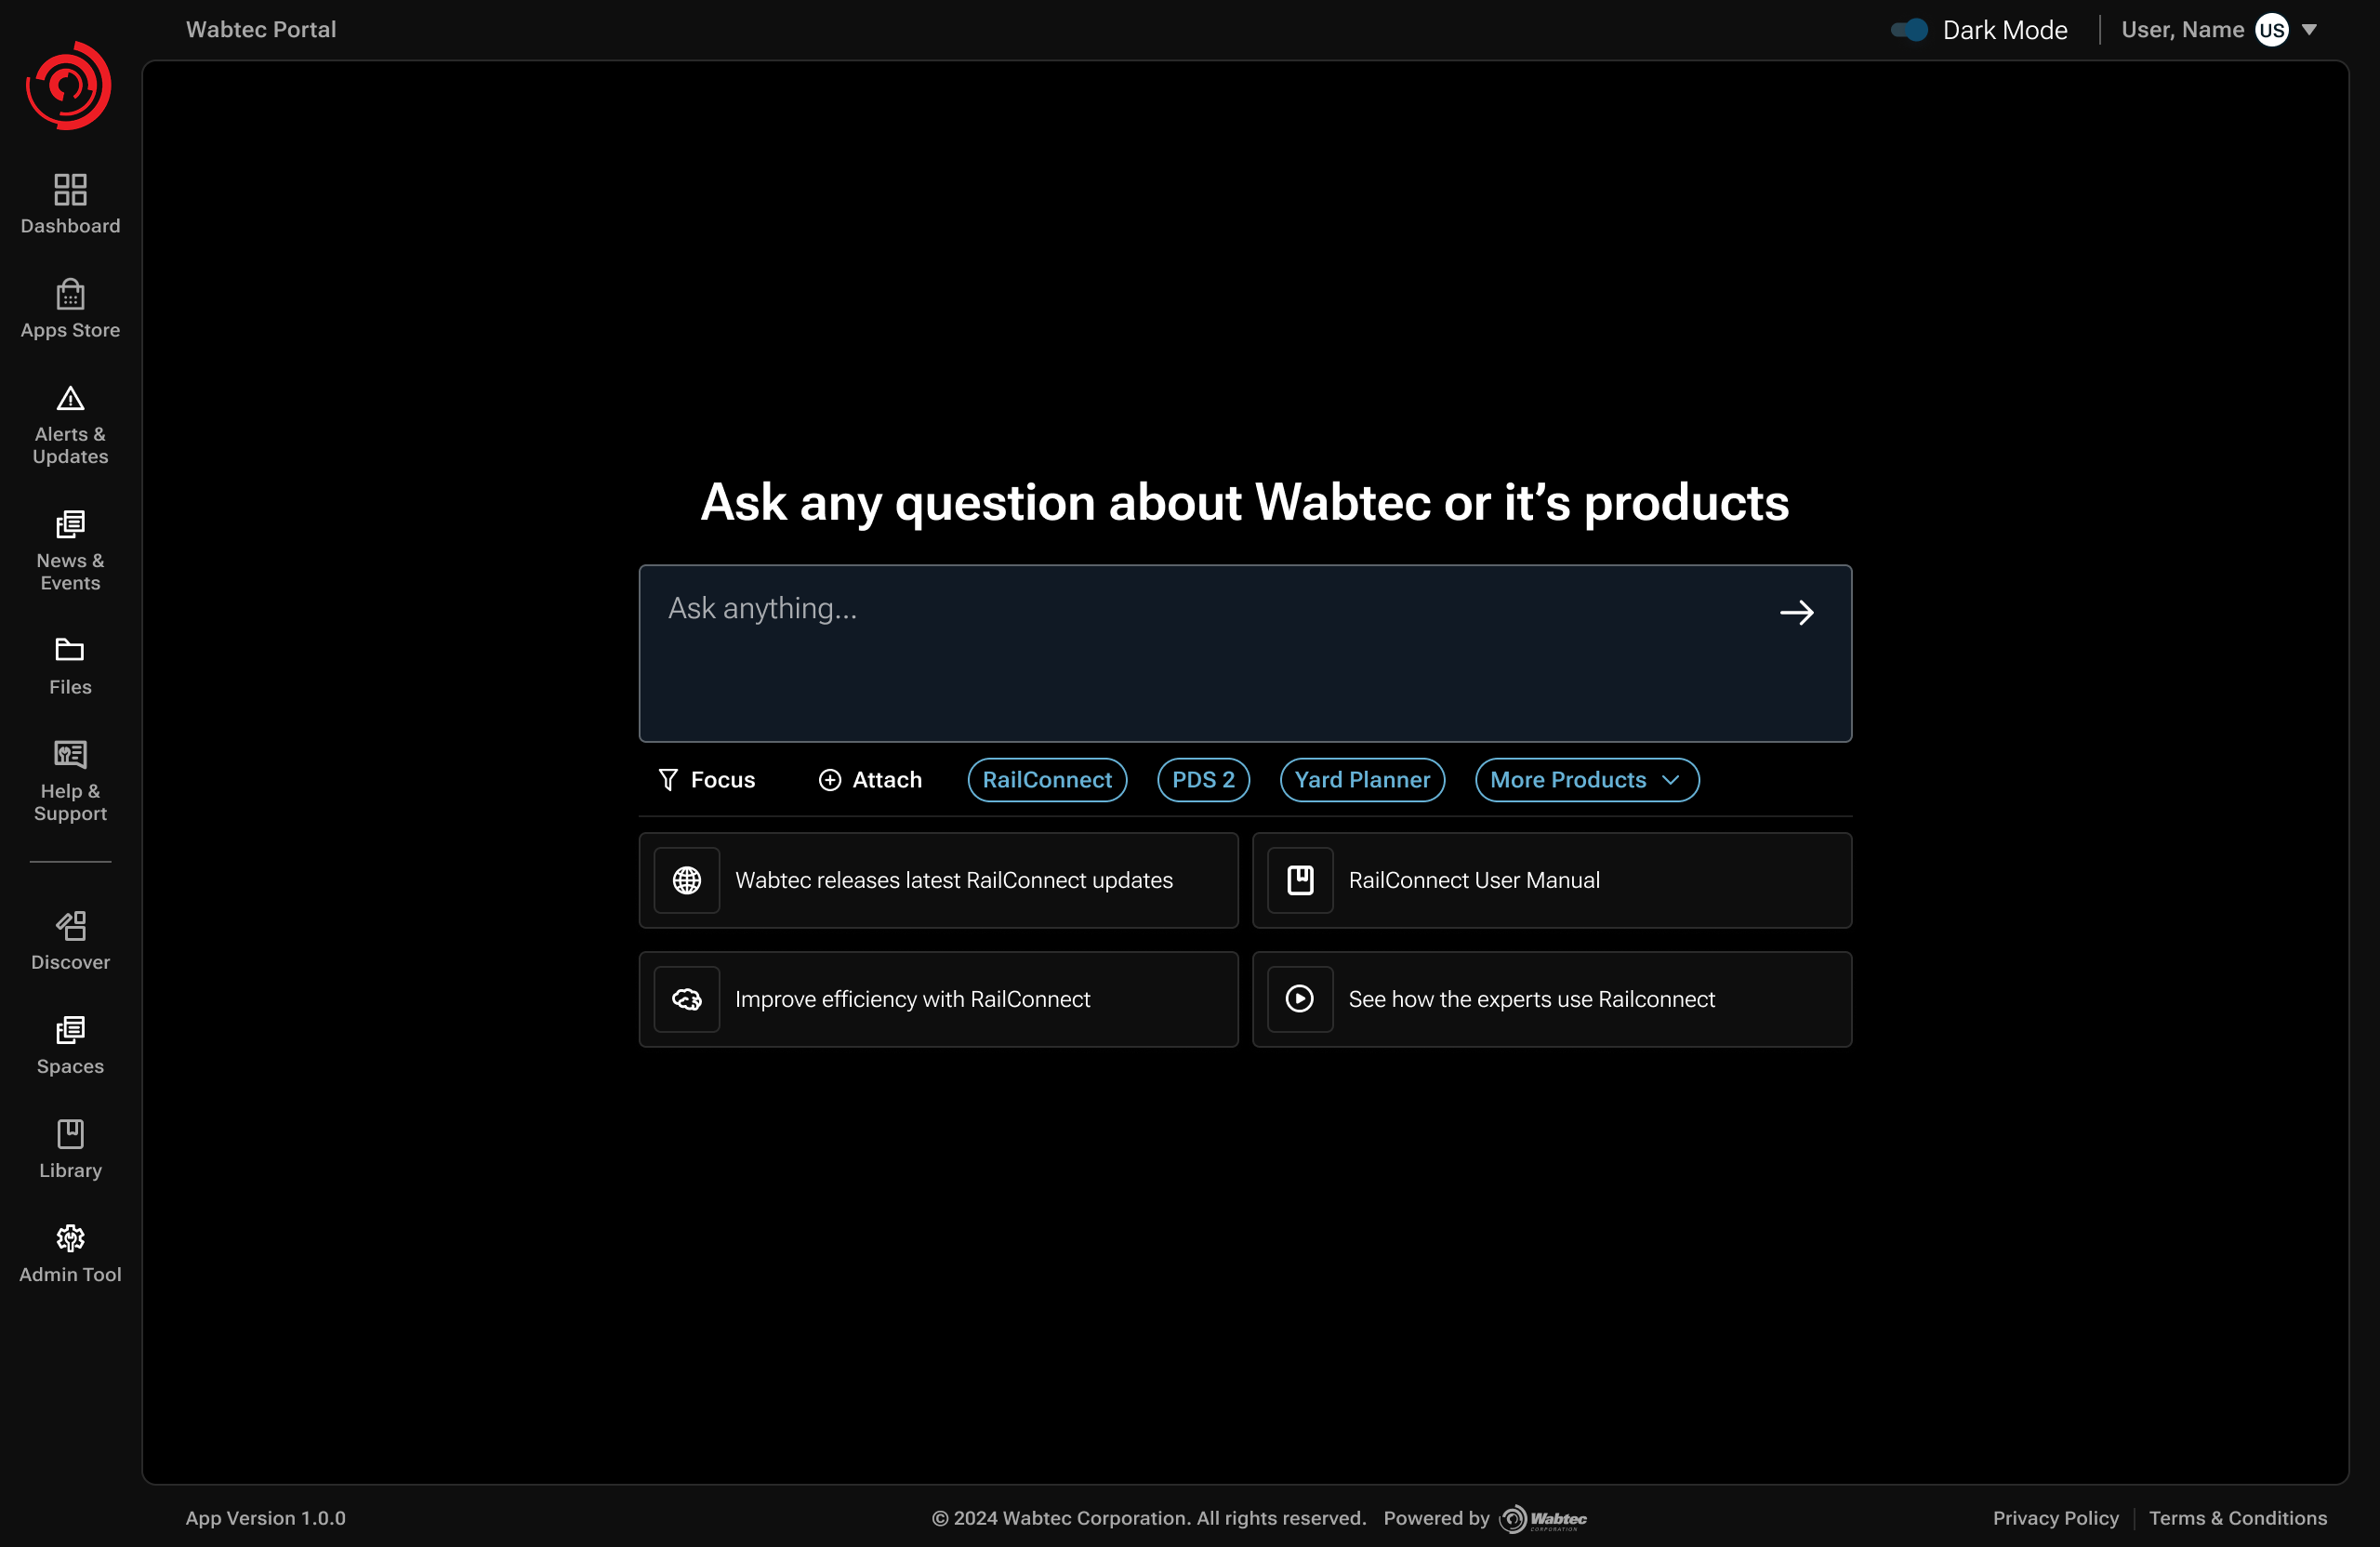Click the Admin Tool label in sidebar
The height and width of the screenshot is (1547, 2380).
click(x=70, y=1274)
